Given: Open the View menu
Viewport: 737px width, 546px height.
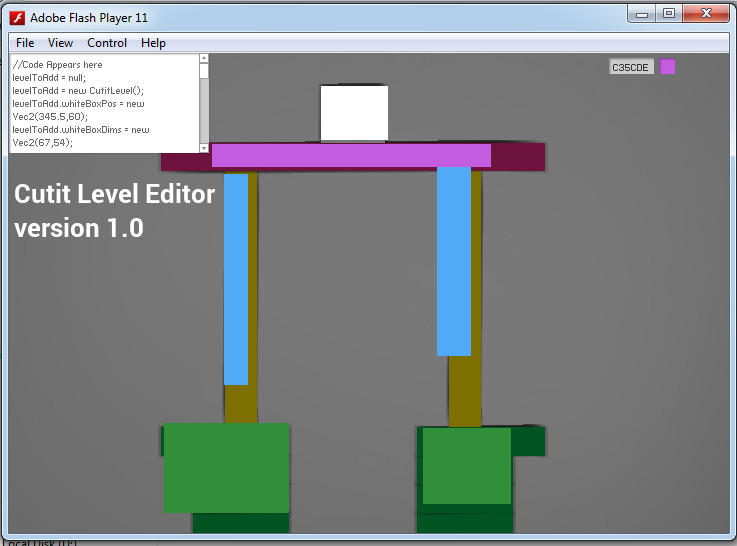Looking at the screenshot, I should tap(60, 43).
